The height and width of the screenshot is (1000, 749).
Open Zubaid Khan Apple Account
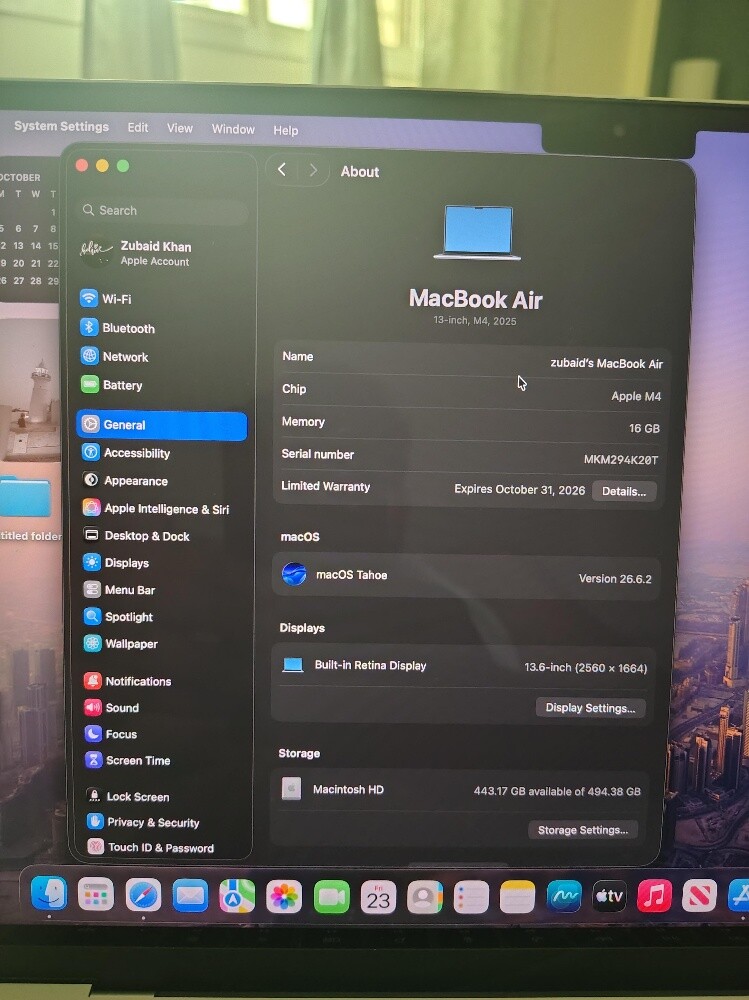(136, 253)
